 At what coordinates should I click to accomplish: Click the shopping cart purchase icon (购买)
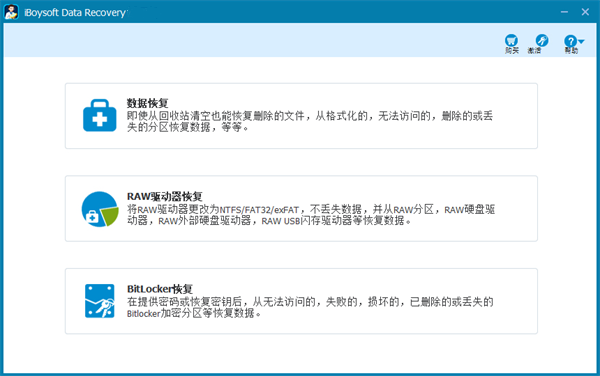pos(511,40)
